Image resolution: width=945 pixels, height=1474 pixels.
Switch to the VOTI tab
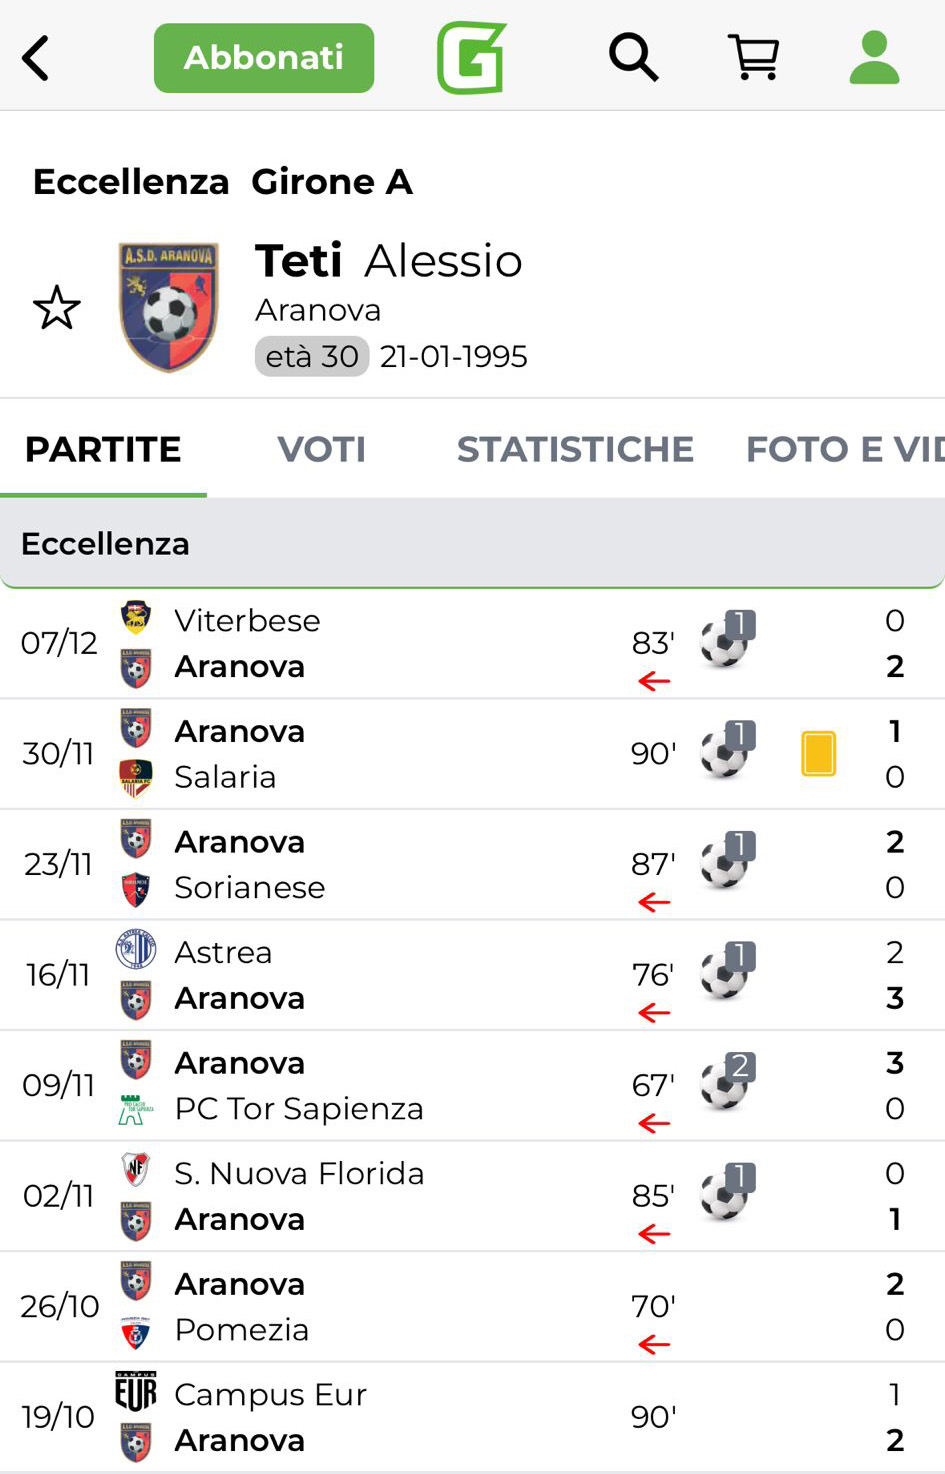click(321, 450)
